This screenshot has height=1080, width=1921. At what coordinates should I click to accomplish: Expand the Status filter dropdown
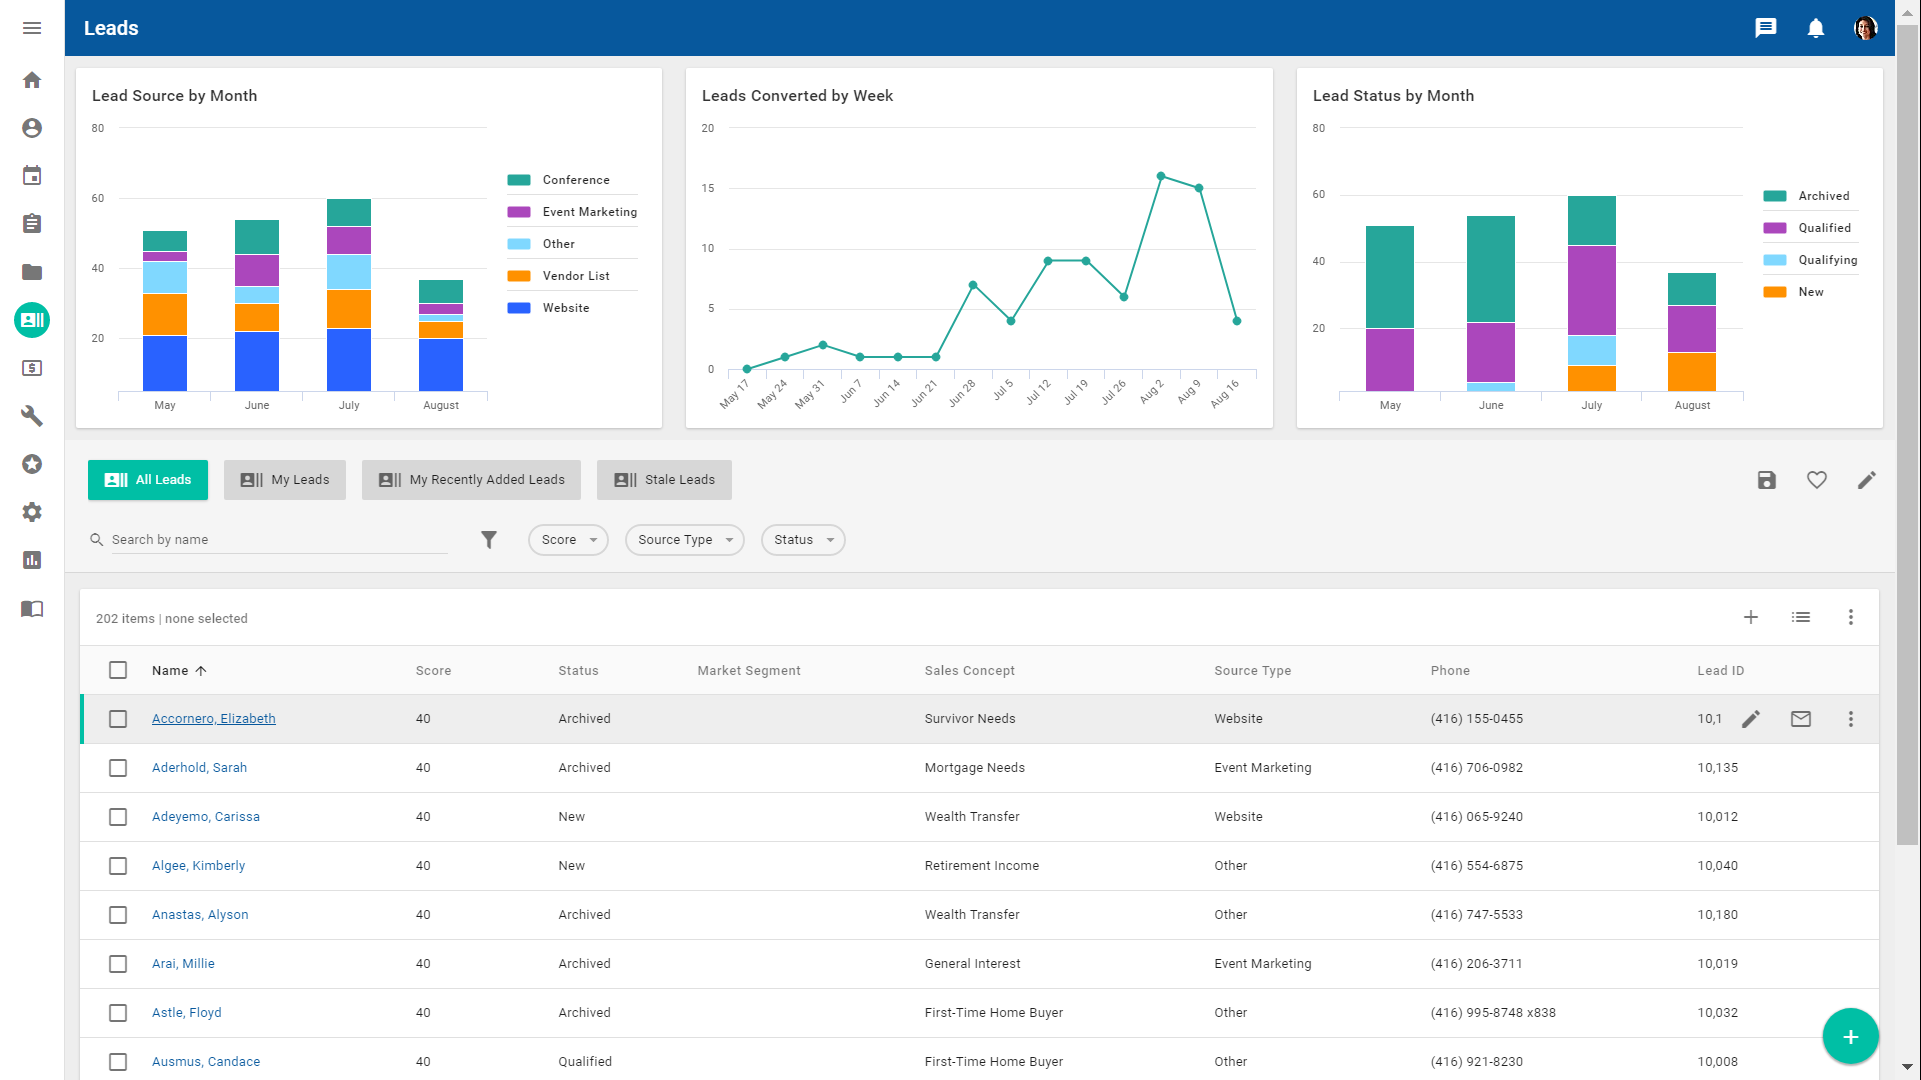click(x=803, y=540)
